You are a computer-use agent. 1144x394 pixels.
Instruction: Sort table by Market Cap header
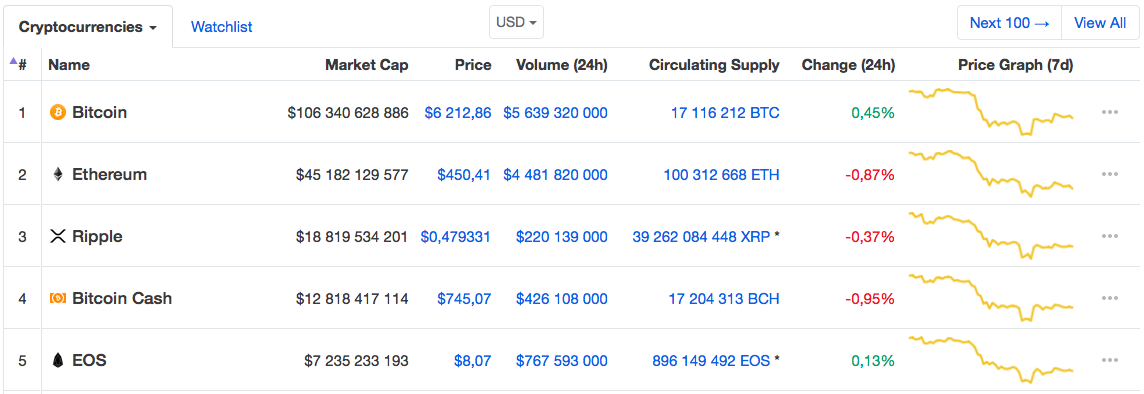tap(366, 65)
